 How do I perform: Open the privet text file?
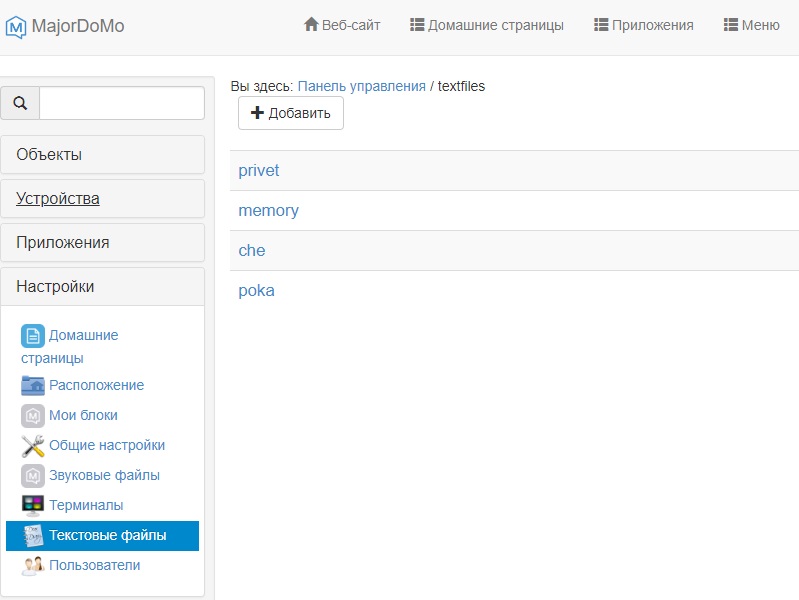pyautogui.click(x=259, y=171)
